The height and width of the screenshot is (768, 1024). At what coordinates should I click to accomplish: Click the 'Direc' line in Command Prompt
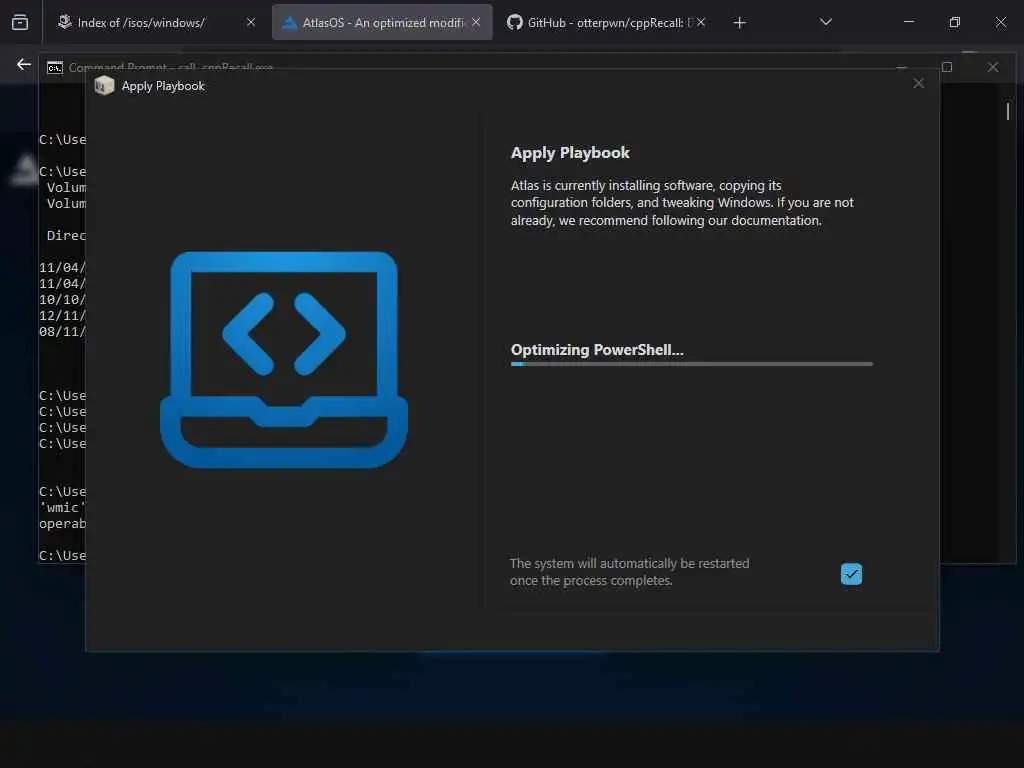(x=66, y=235)
